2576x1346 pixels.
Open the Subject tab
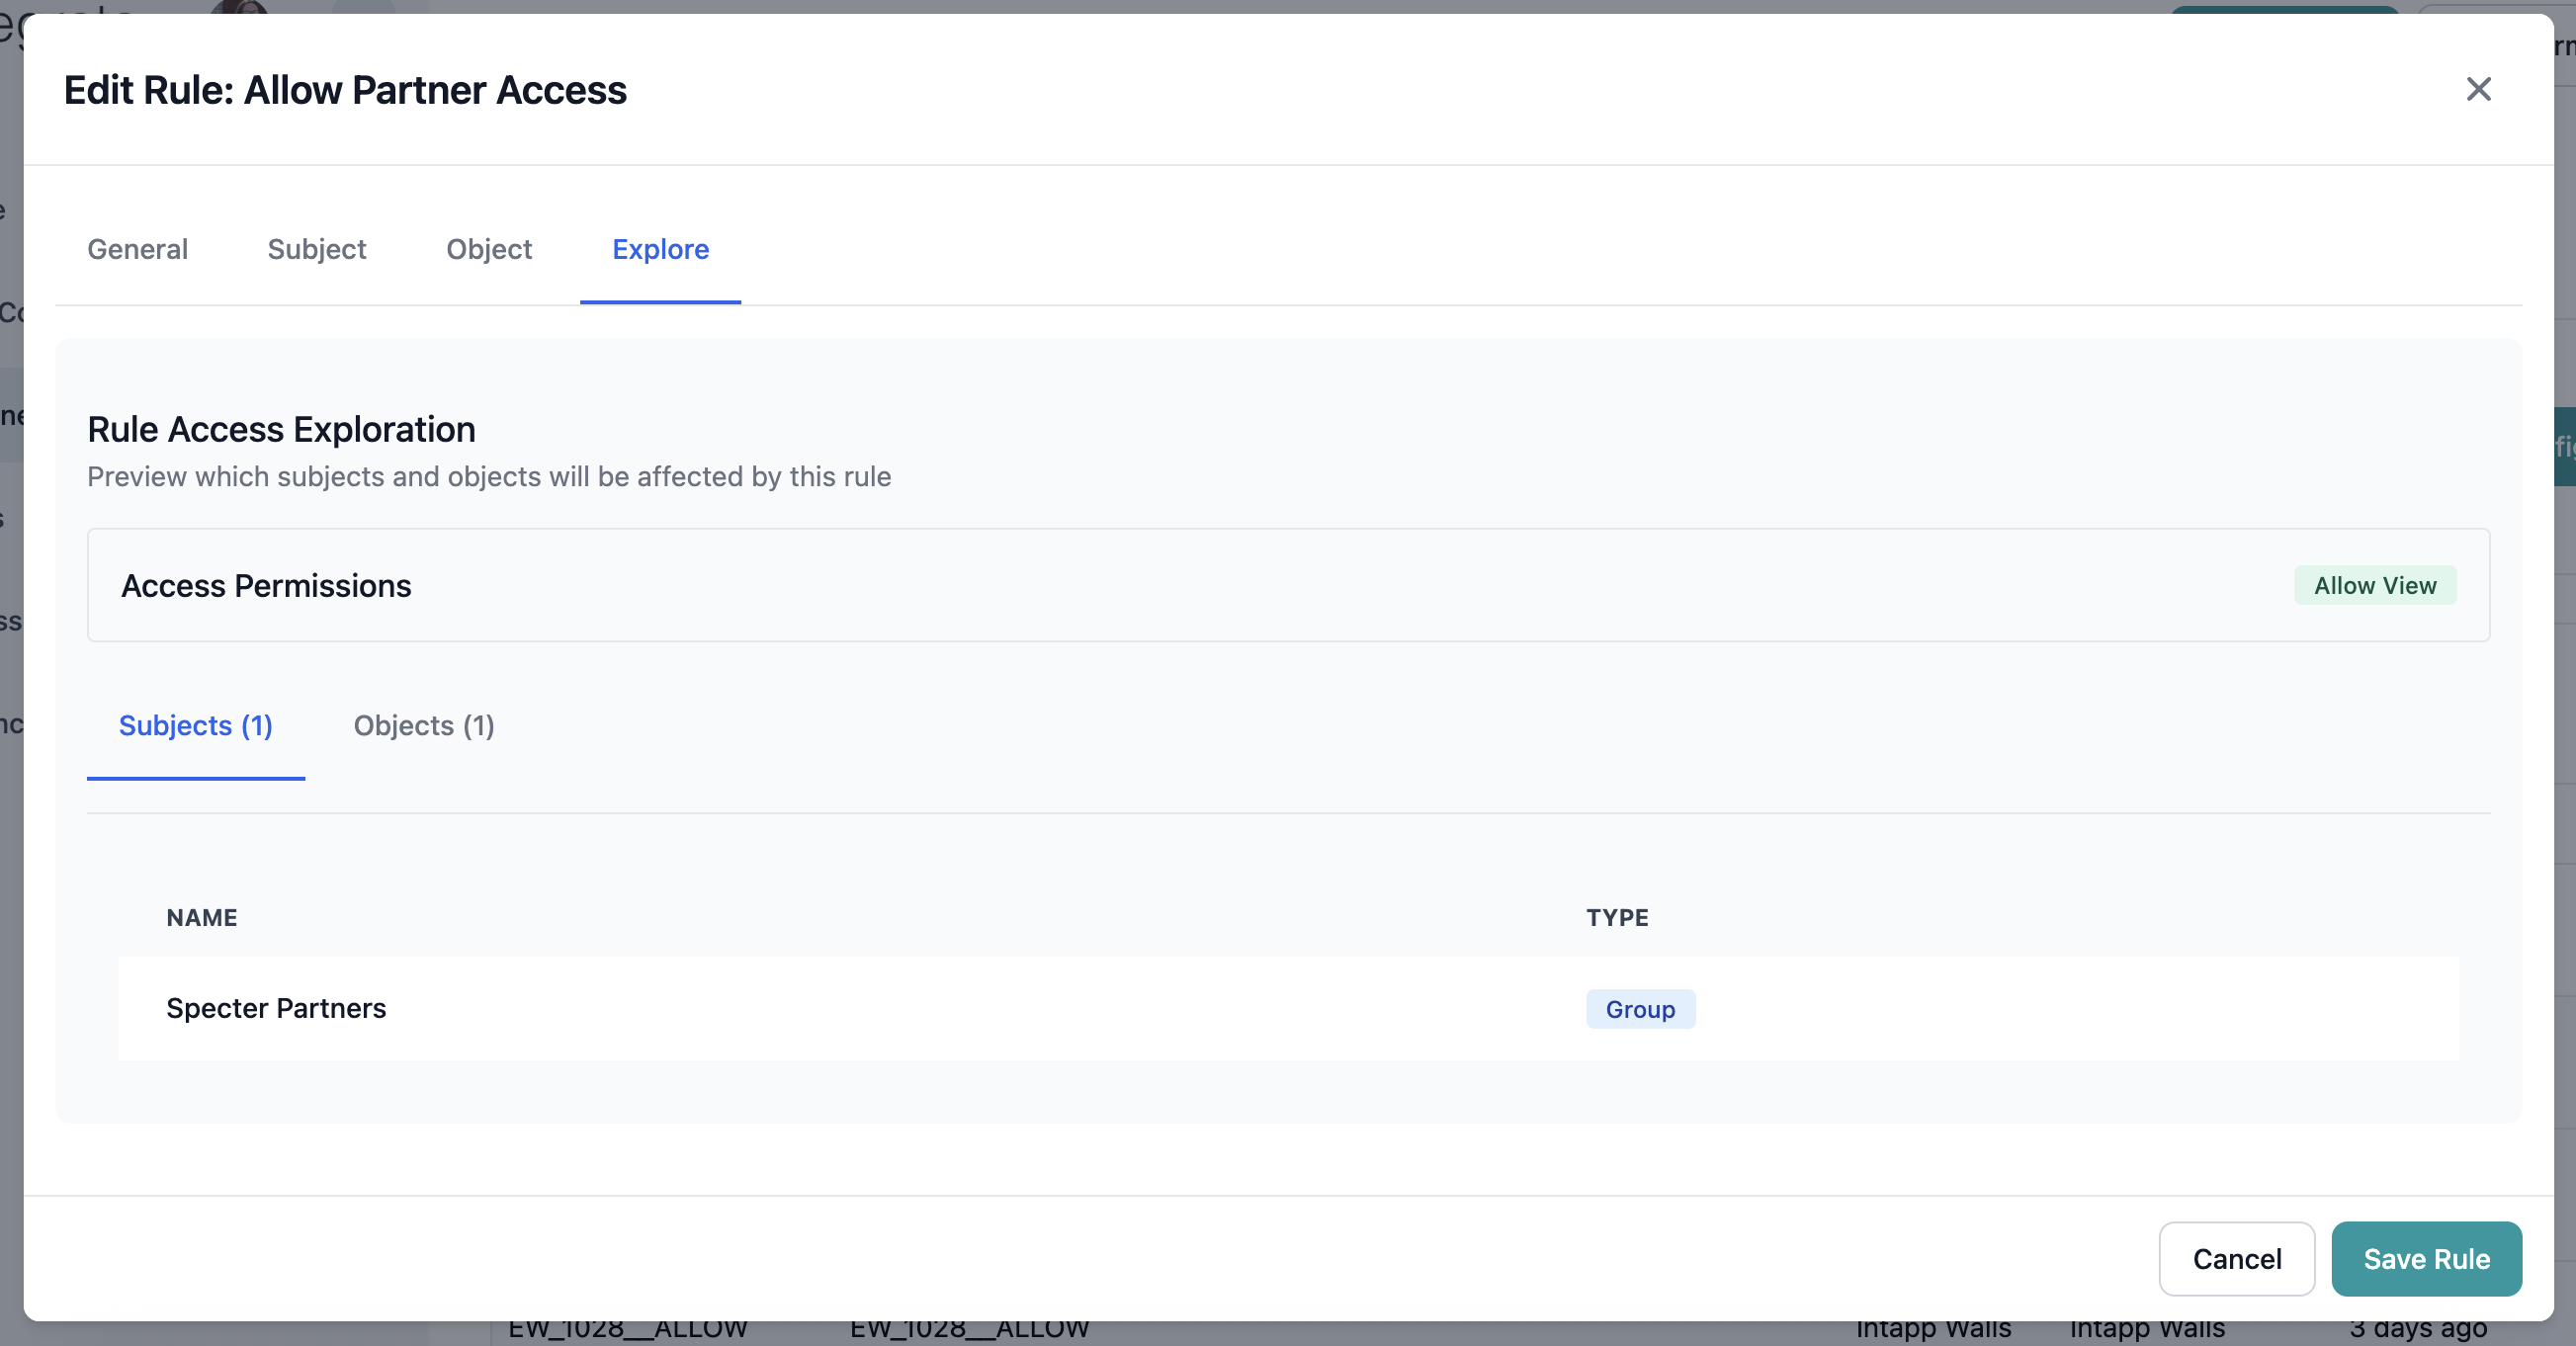pos(316,249)
